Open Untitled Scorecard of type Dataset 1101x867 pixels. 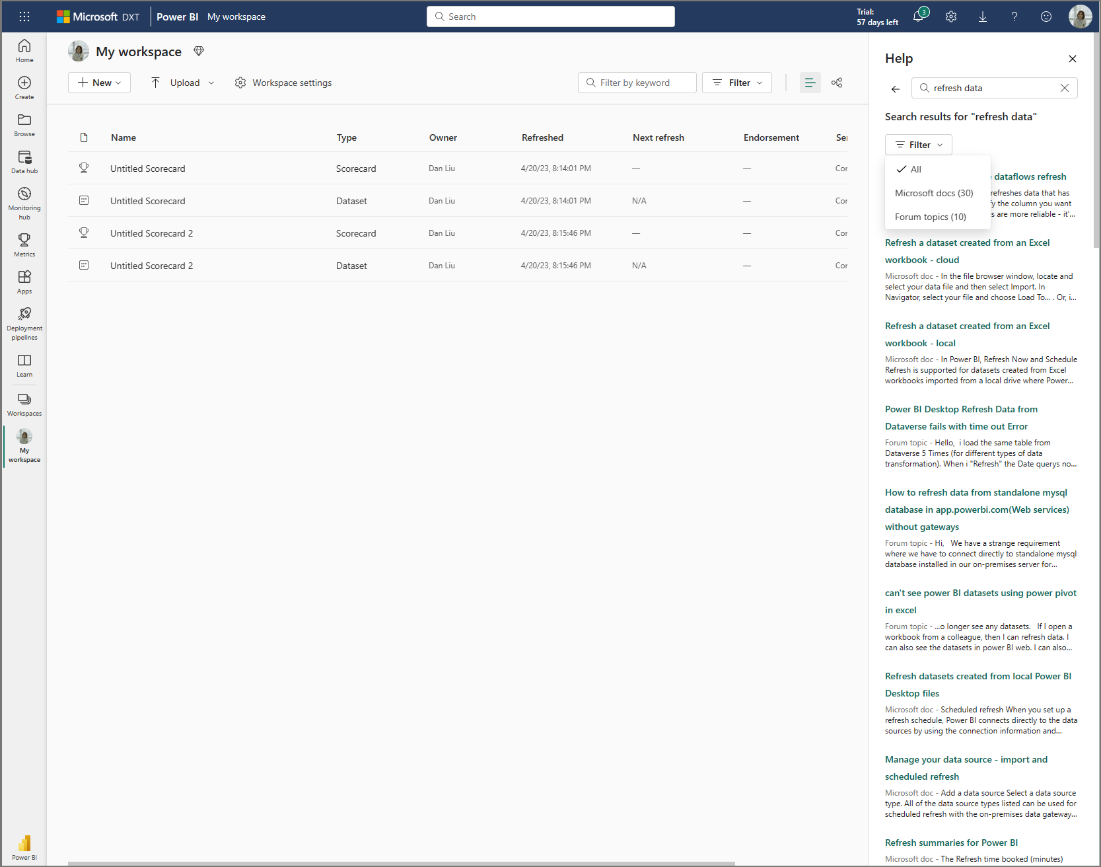tap(147, 201)
